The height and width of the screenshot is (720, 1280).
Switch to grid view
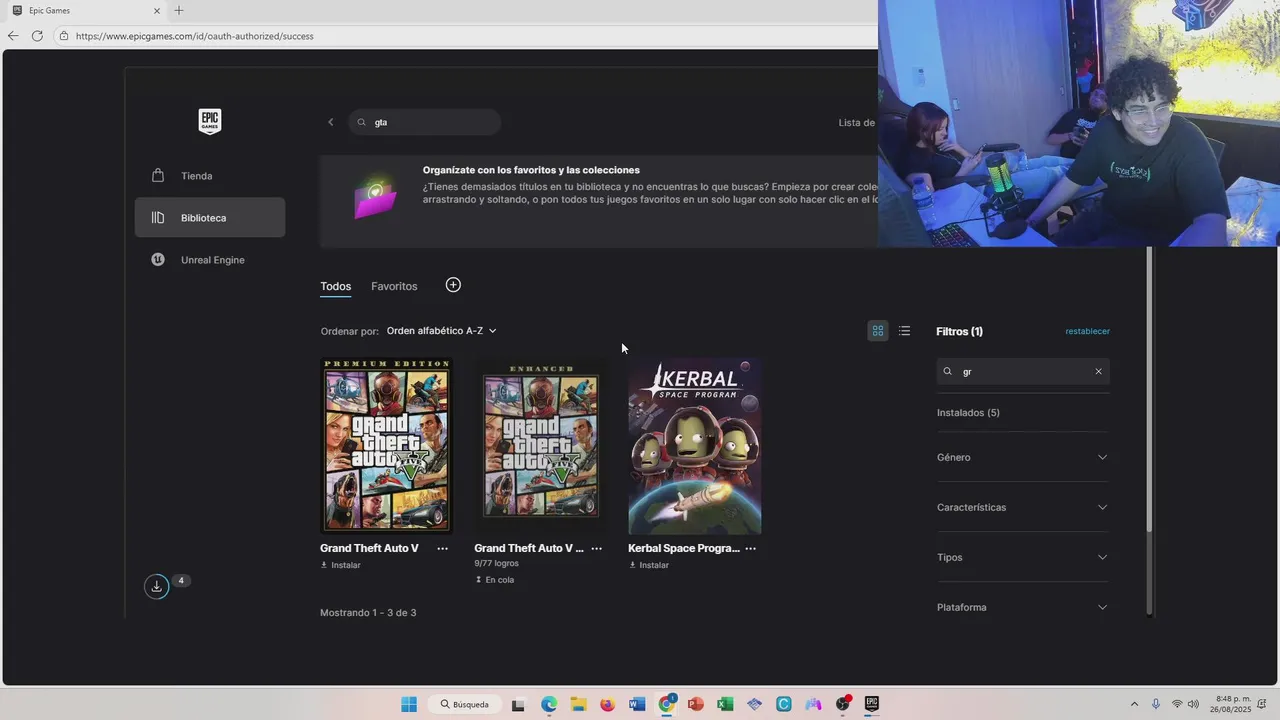click(878, 331)
